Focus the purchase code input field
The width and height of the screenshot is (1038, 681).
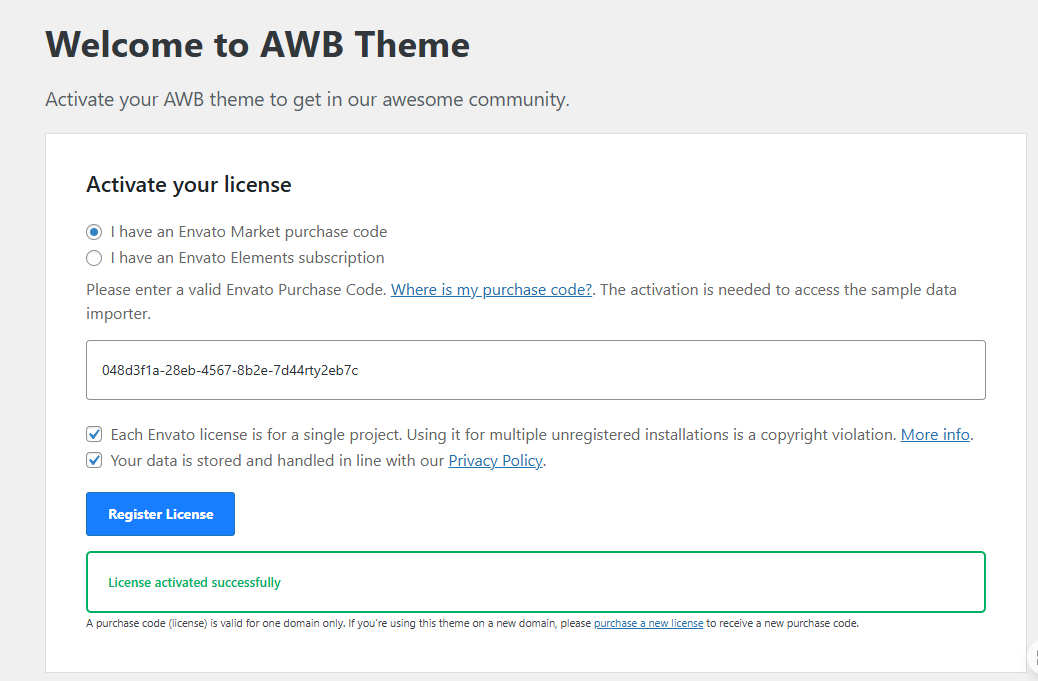pos(536,370)
